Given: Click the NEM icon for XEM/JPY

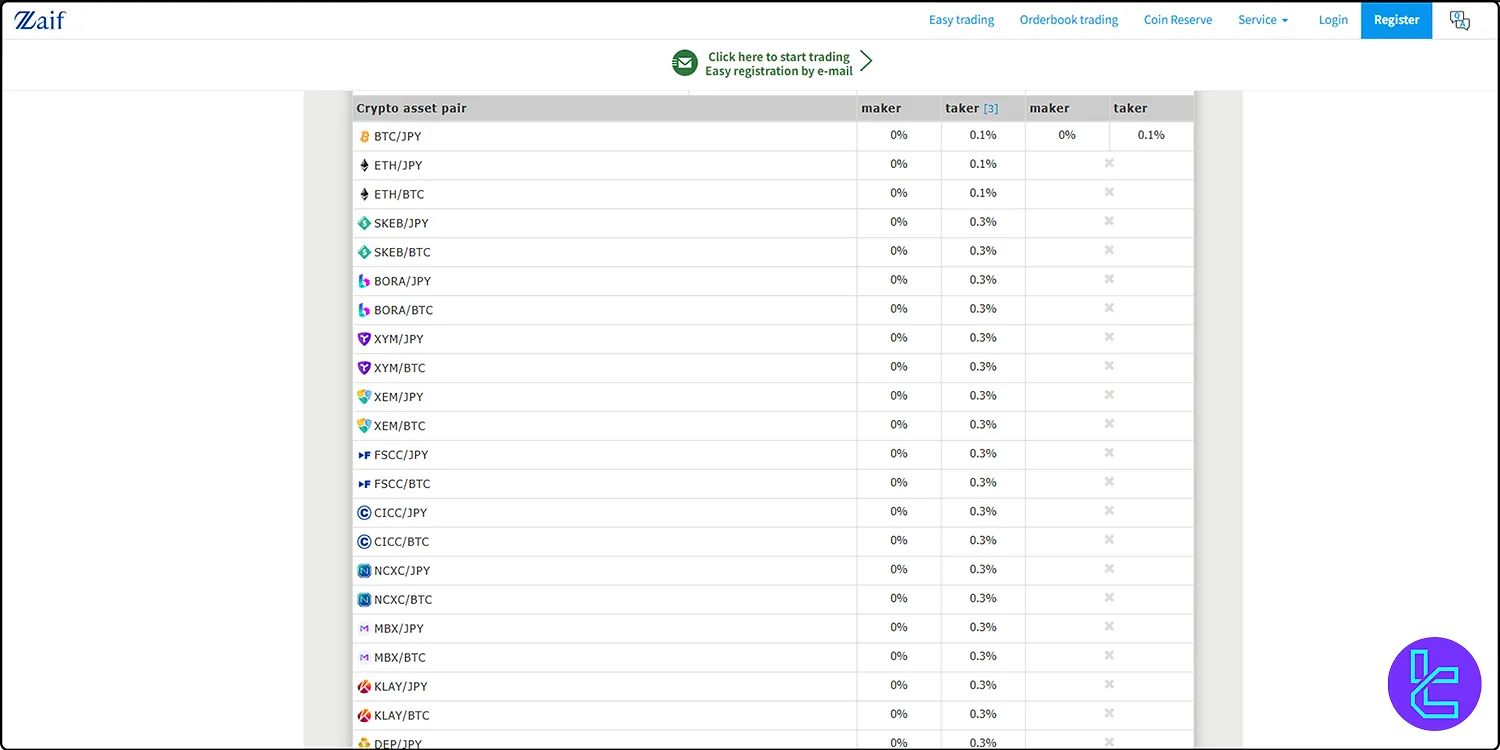Looking at the screenshot, I should [x=364, y=397].
